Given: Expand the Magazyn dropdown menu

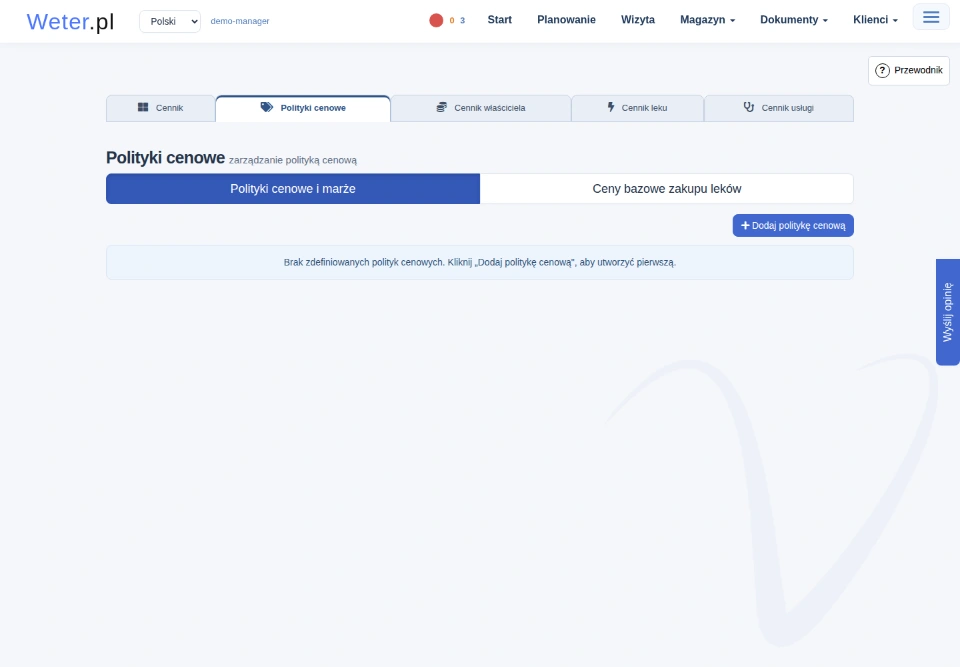Looking at the screenshot, I should [707, 20].
